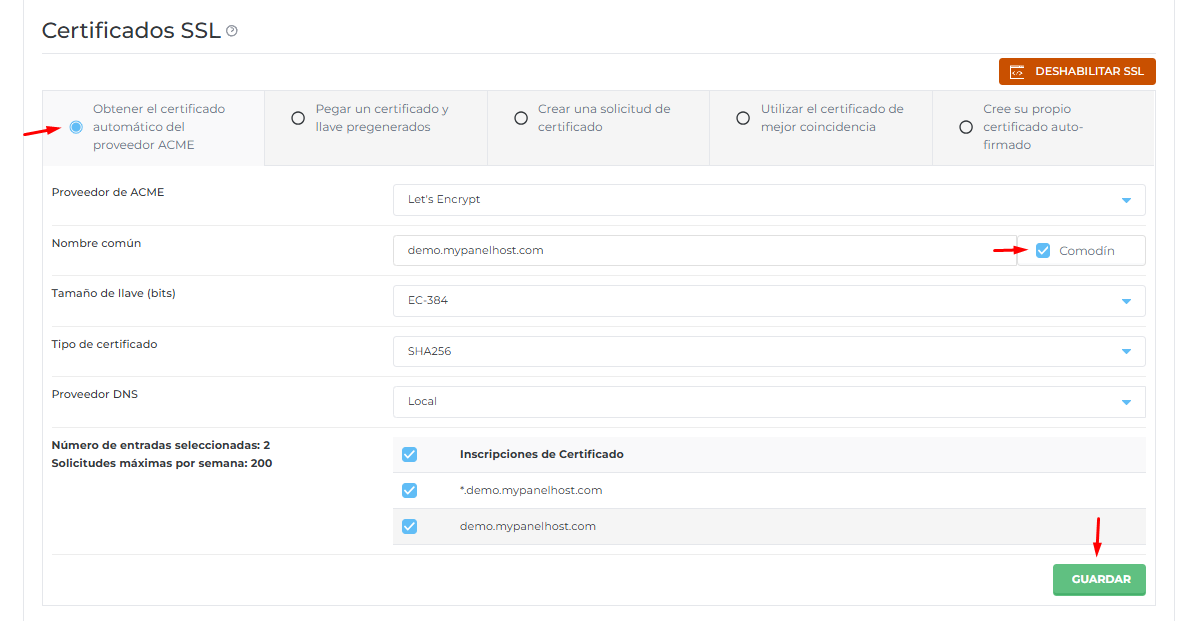Choose 'Crear una solicitud de certificado' option

click(x=521, y=118)
